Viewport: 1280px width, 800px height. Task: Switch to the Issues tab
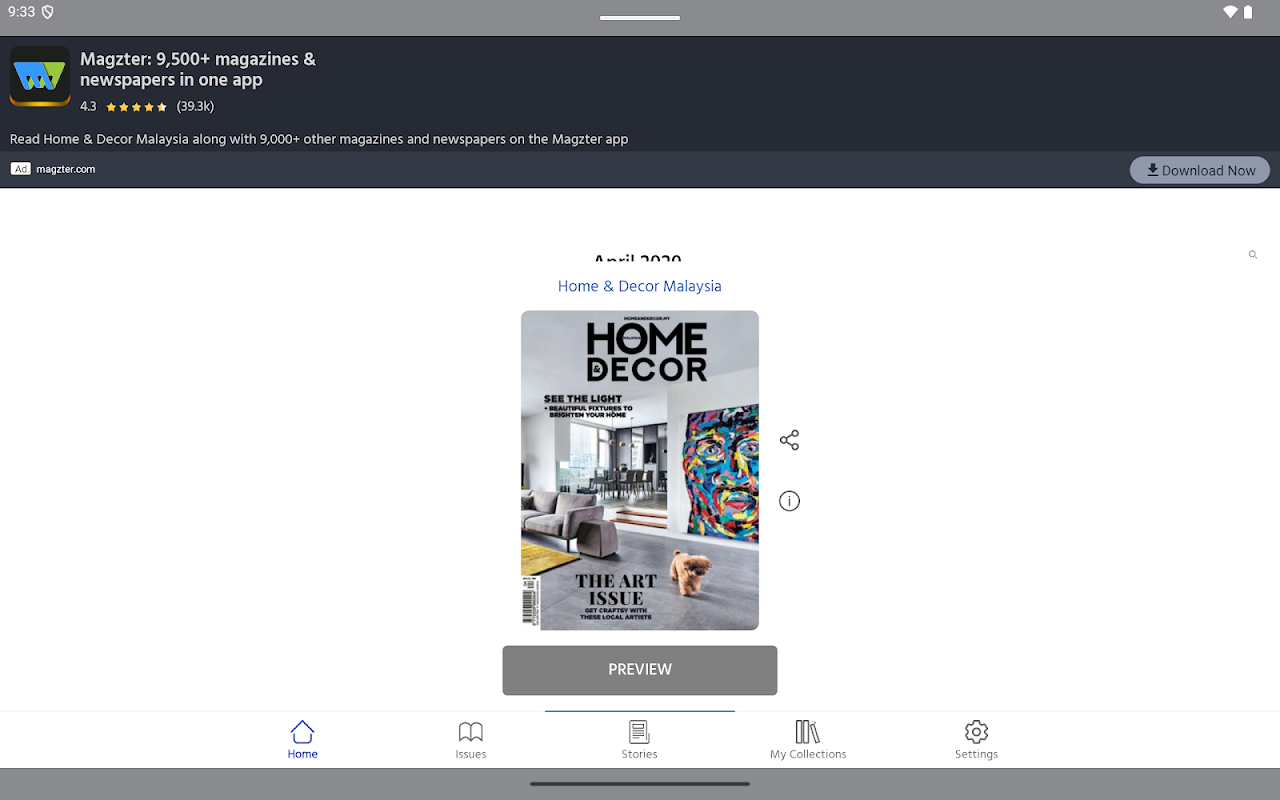coord(471,740)
